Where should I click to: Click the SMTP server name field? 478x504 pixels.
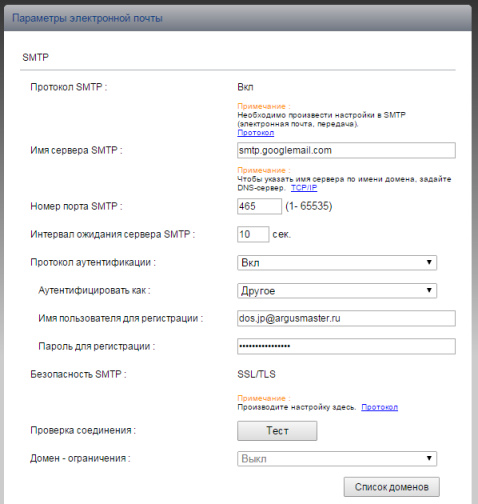(346, 150)
